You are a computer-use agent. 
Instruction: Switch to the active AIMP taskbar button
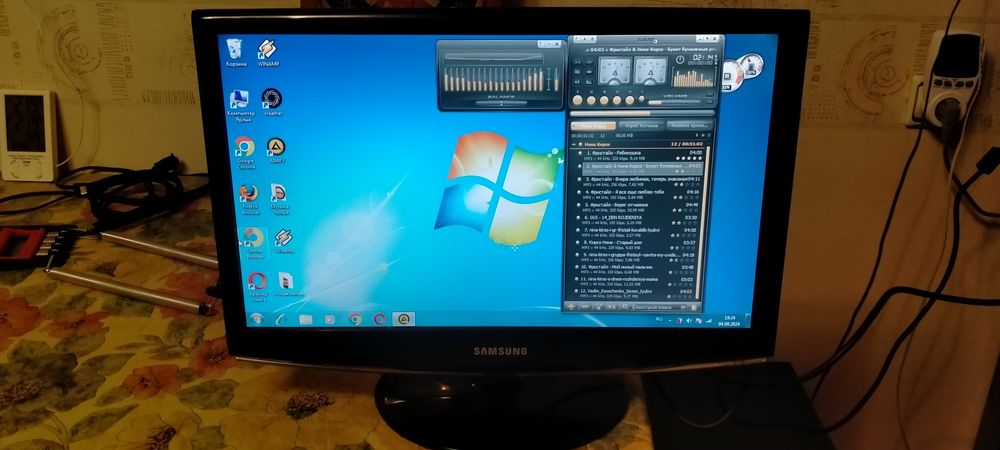click(403, 319)
